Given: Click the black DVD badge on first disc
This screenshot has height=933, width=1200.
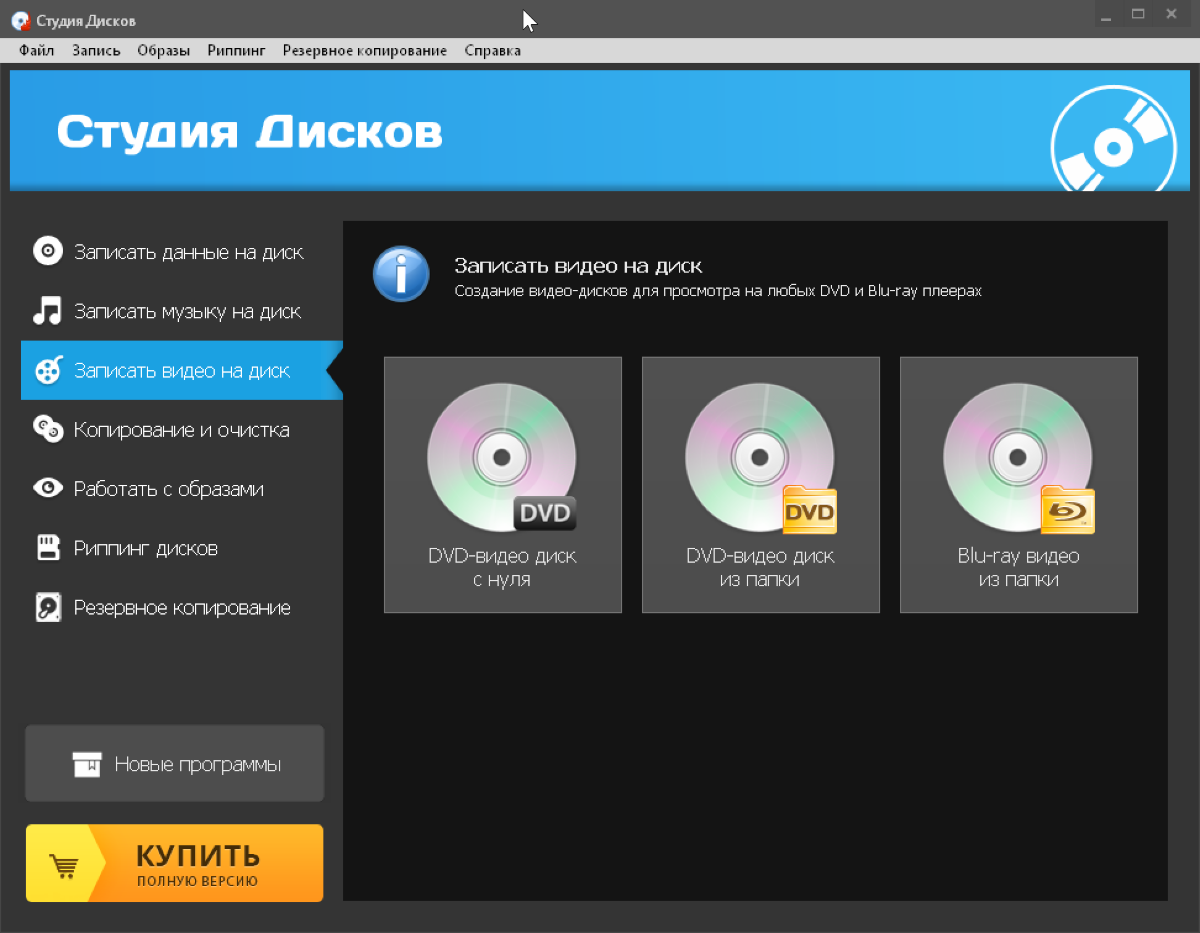Looking at the screenshot, I should [x=545, y=514].
